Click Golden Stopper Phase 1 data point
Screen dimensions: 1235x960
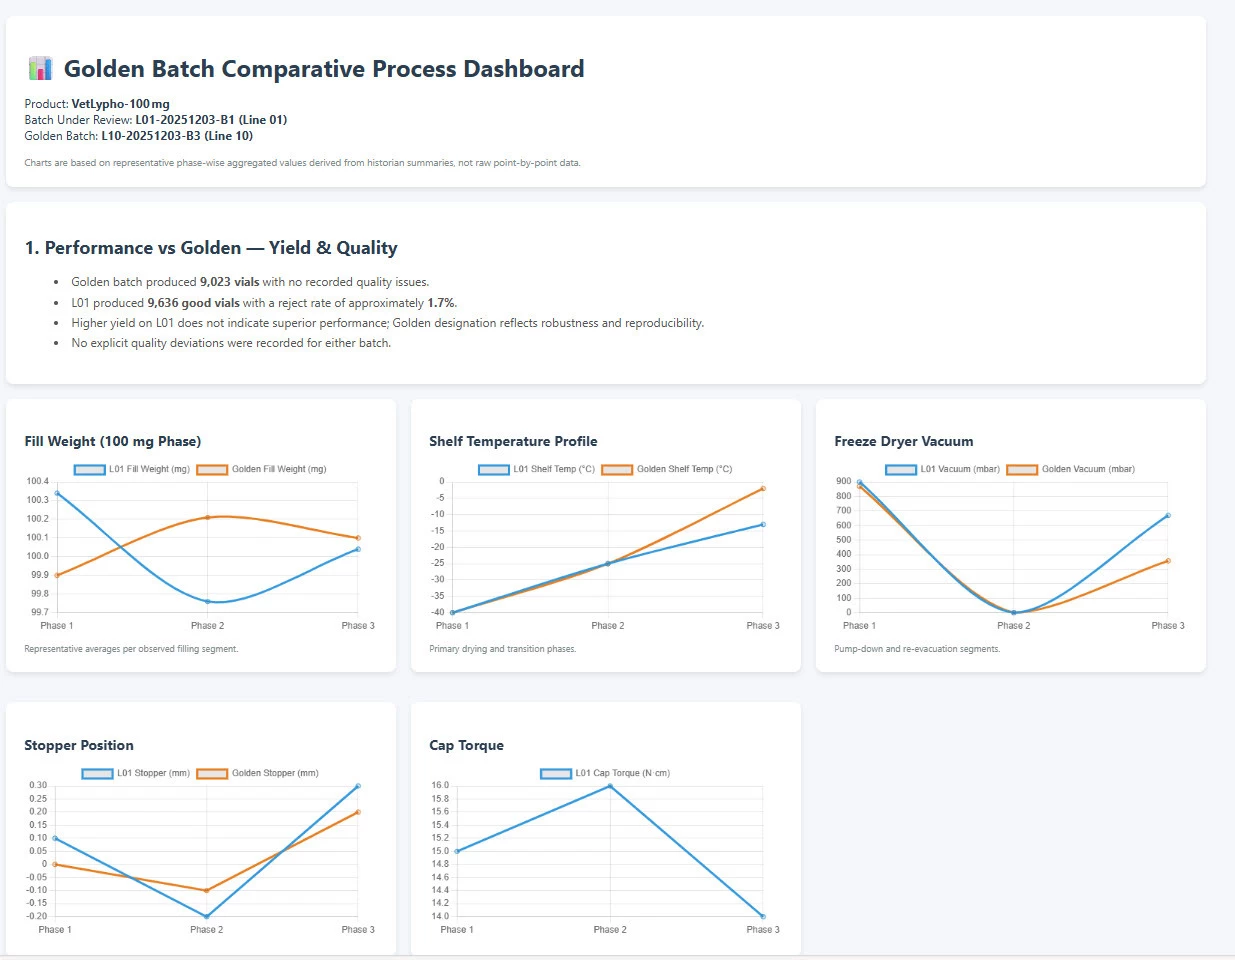(56, 864)
